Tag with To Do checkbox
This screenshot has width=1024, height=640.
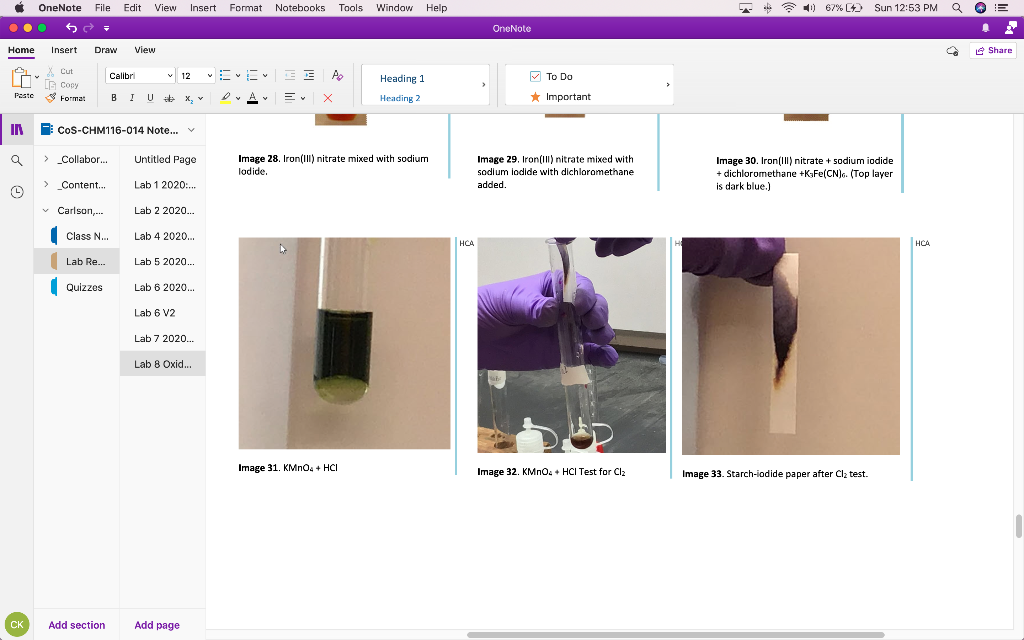(552, 76)
